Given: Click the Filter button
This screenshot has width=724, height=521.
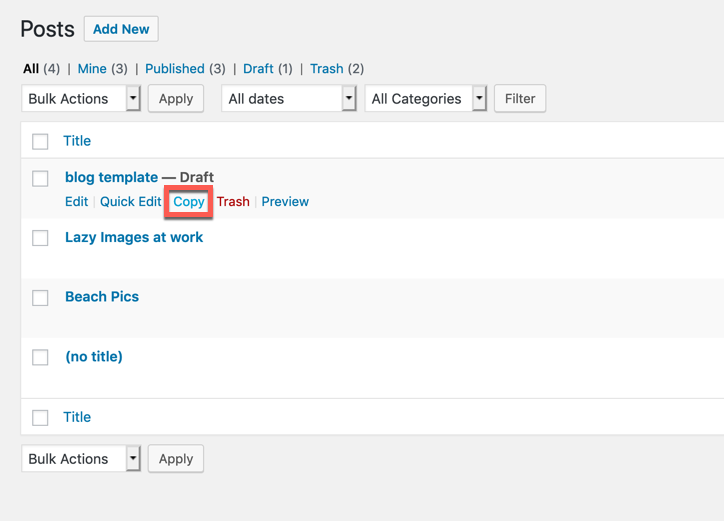Looking at the screenshot, I should 520,98.
